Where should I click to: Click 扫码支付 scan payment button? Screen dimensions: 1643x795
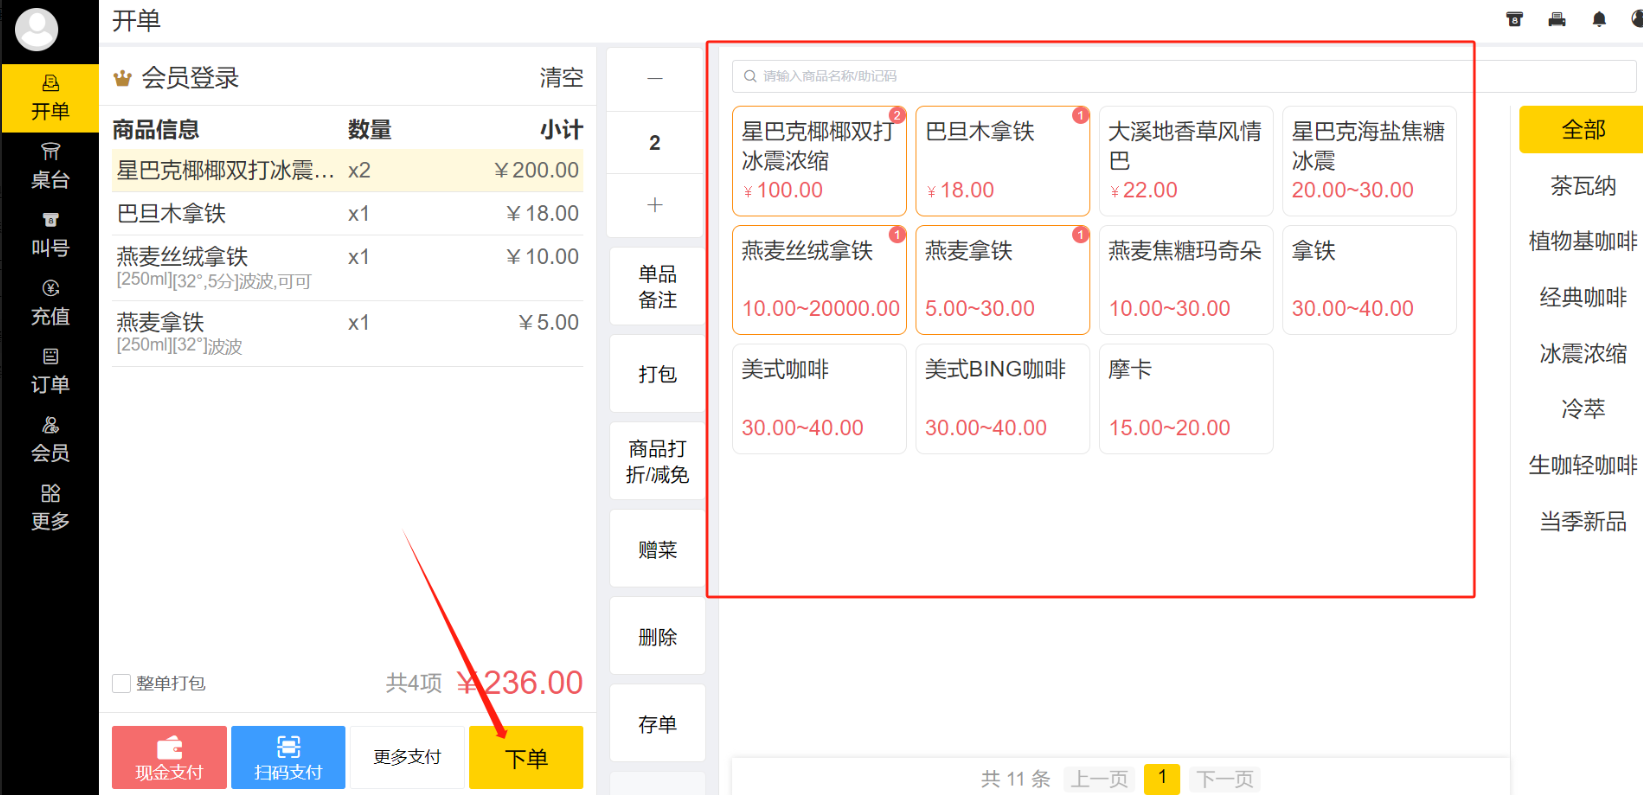pyautogui.click(x=288, y=758)
